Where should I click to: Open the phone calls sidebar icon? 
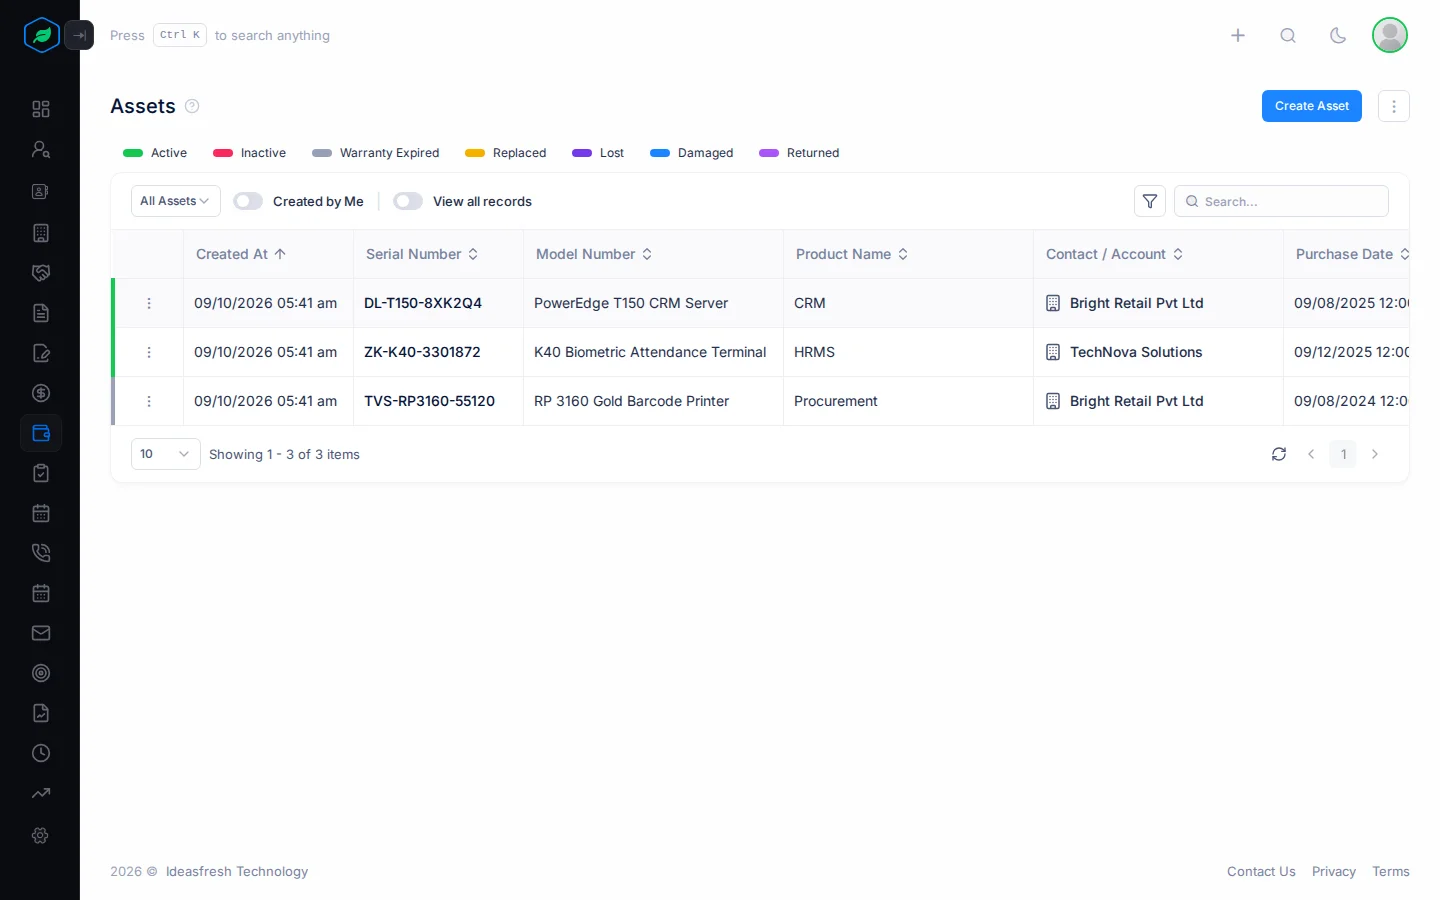coord(41,553)
